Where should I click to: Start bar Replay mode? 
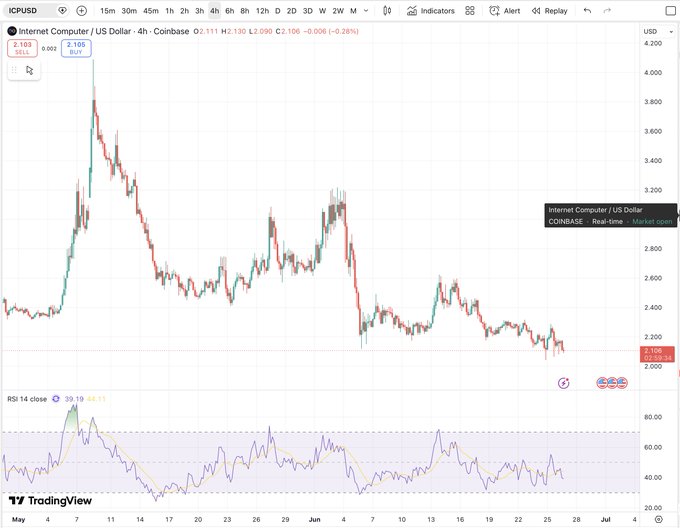coord(549,11)
